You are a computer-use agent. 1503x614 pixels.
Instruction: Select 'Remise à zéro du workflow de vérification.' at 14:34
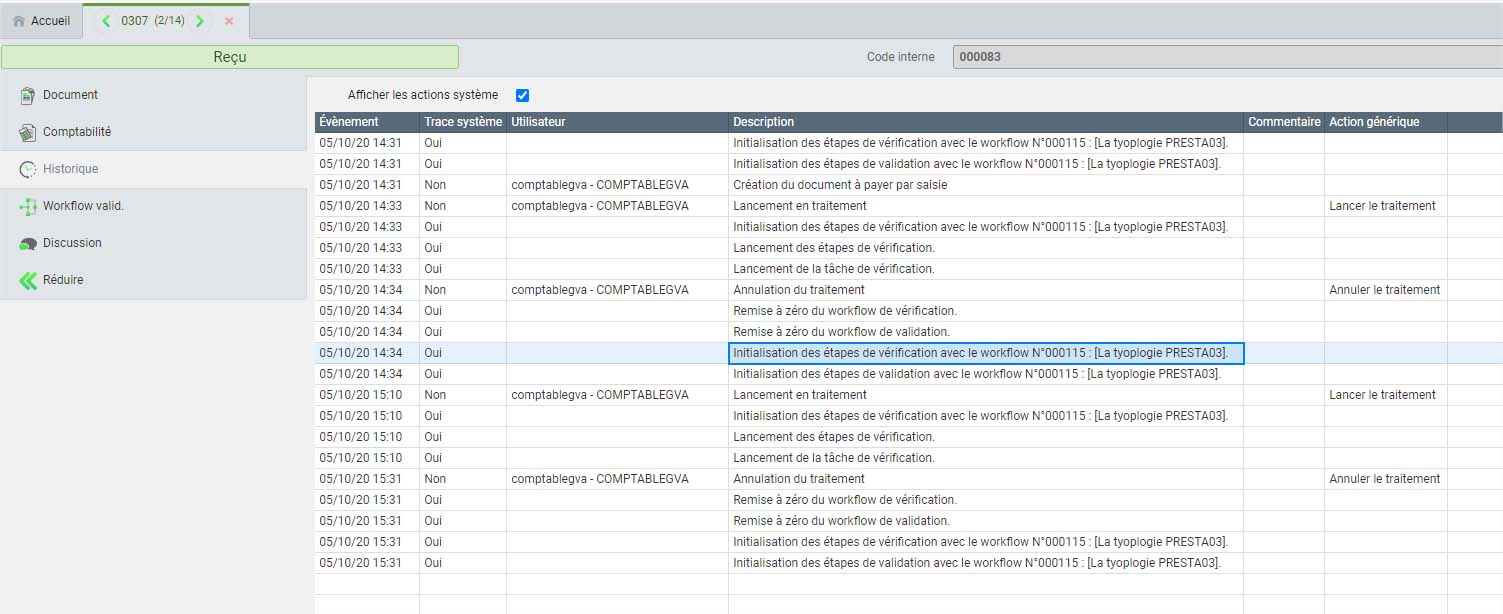[845, 311]
